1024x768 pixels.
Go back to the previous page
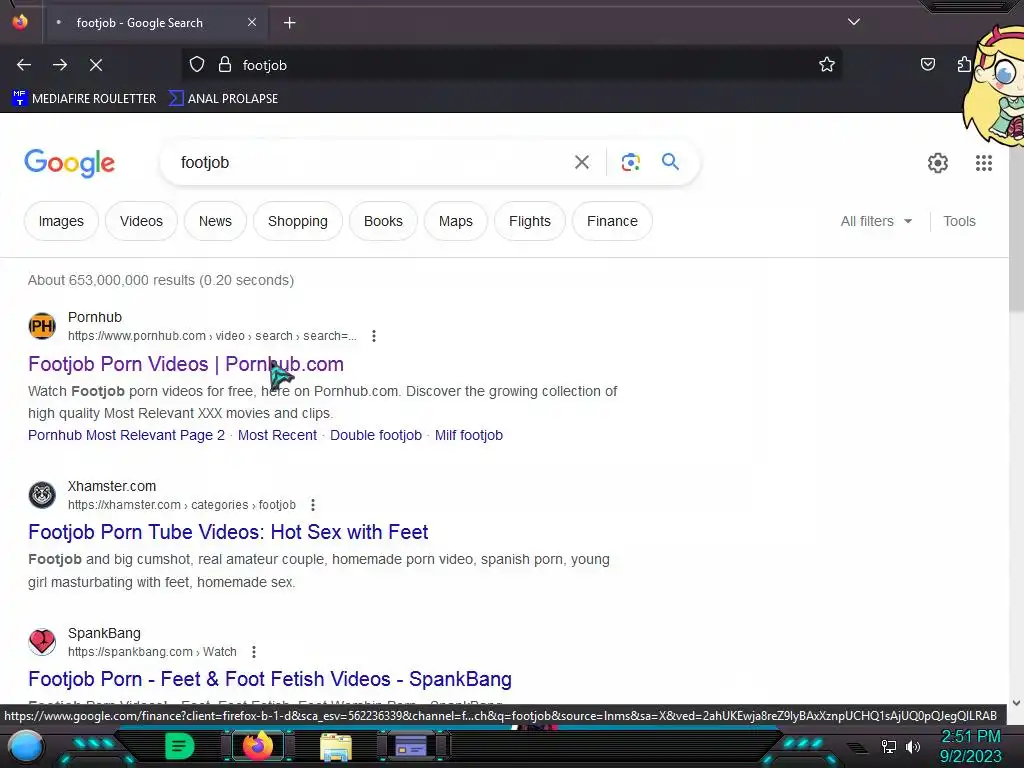click(x=24, y=65)
